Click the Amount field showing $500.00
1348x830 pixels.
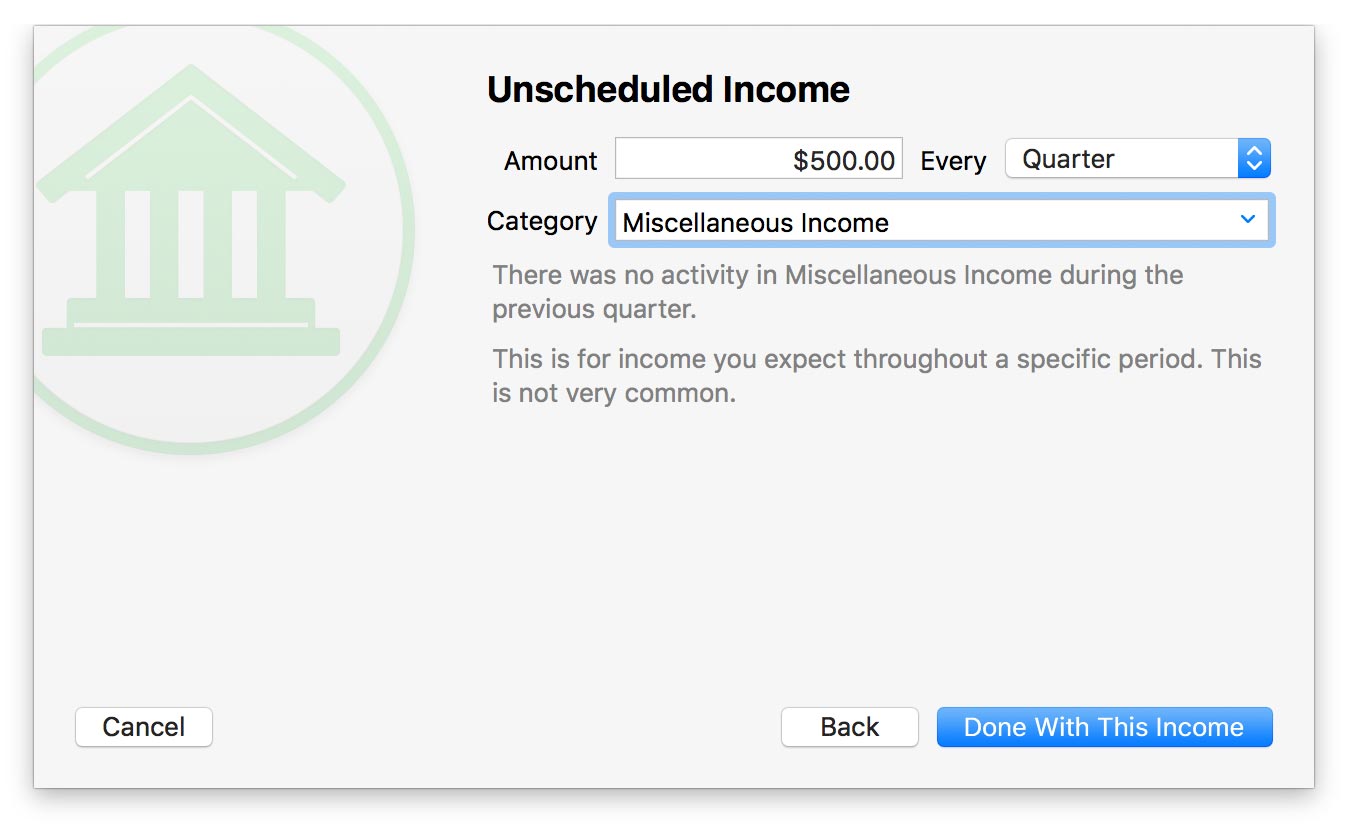pos(758,160)
